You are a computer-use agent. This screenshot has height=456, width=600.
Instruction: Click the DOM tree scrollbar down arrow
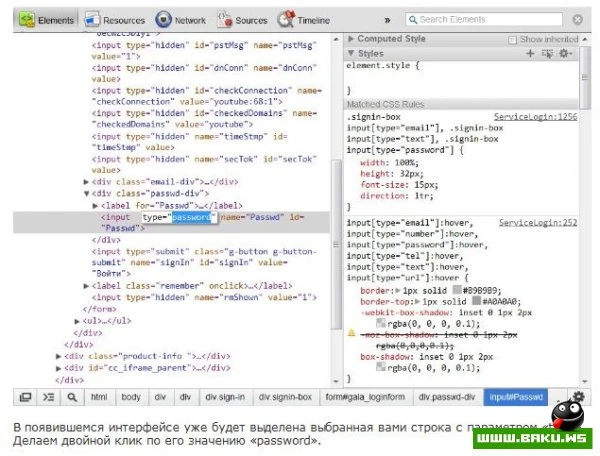point(336,381)
